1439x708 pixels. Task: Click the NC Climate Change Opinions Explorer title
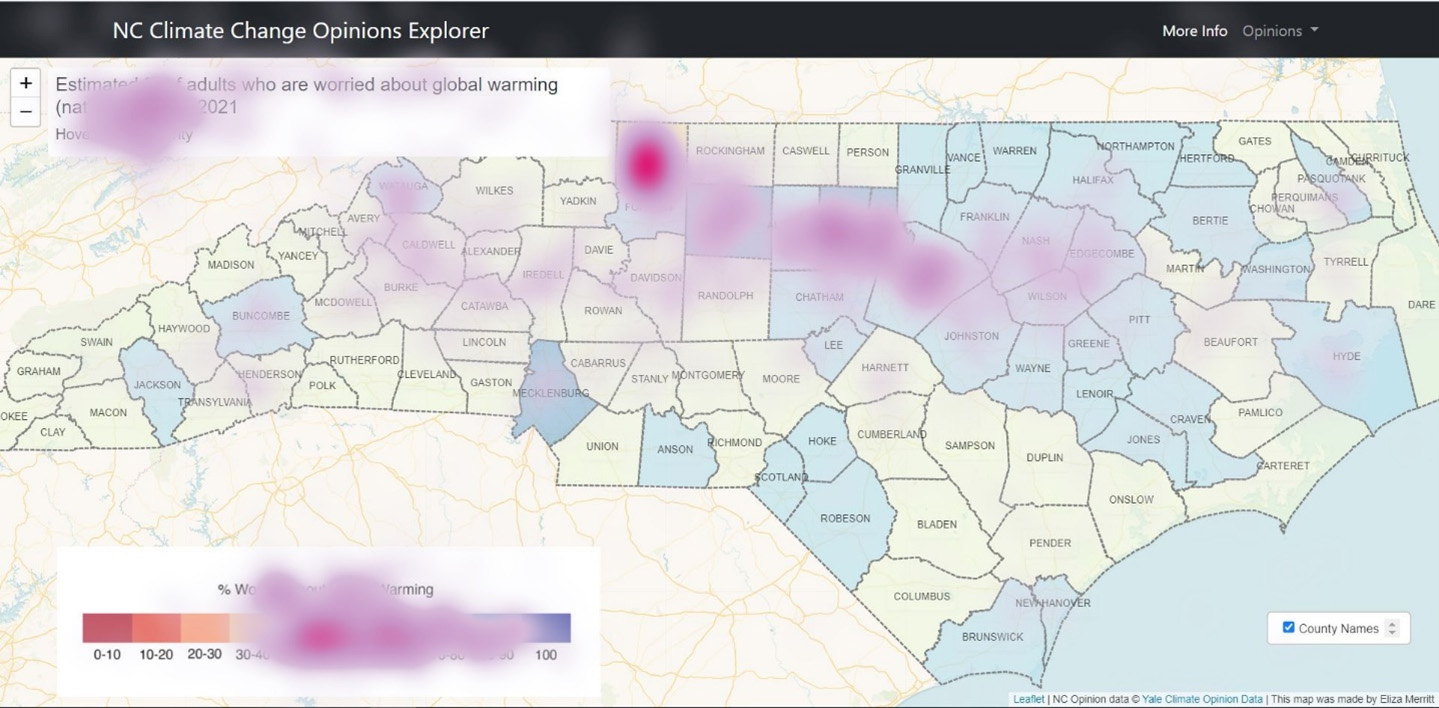(300, 30)
